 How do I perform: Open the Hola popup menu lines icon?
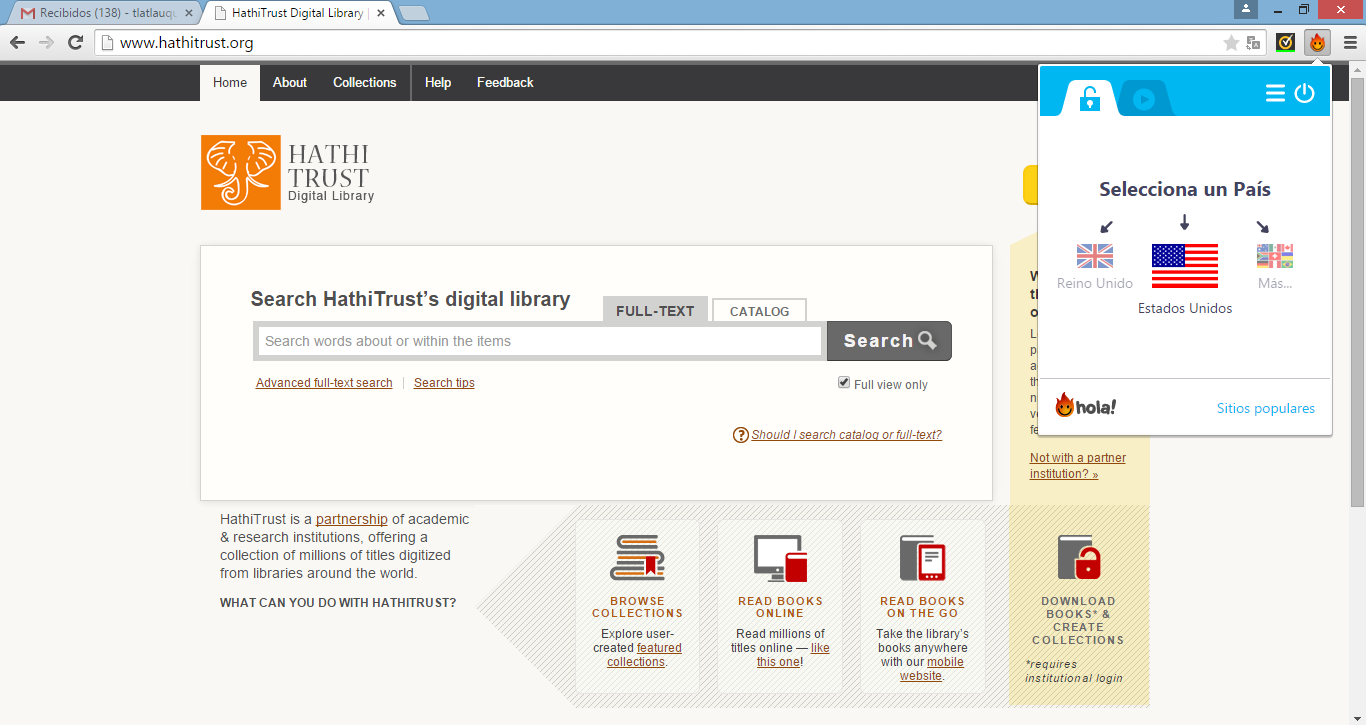pyautogui.click(x=1275, y=93)
